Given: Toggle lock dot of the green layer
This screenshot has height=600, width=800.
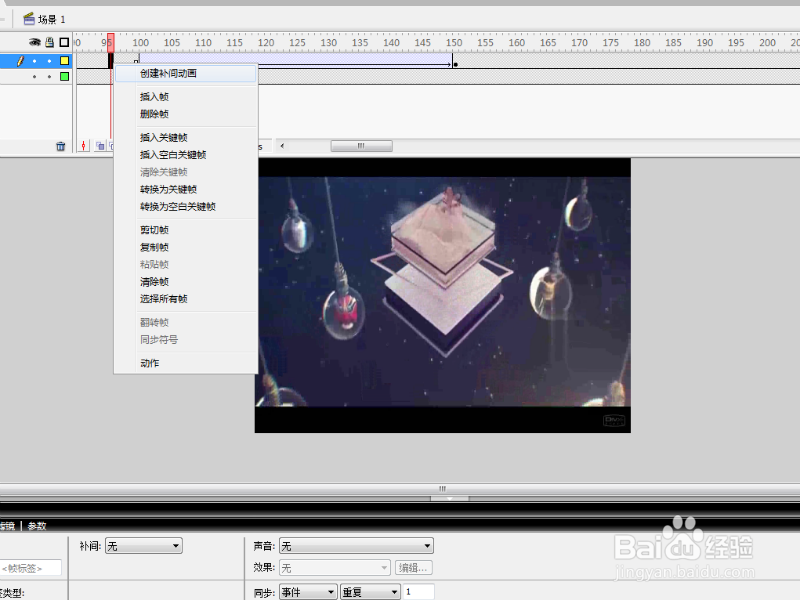Looking at the screenshot, I should (x=49, y=77).
